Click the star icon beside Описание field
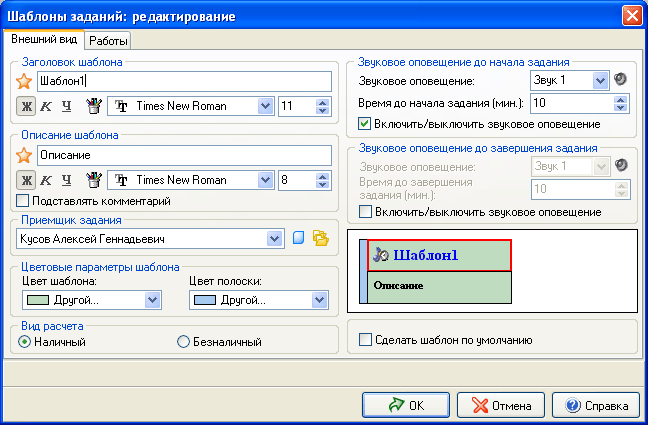The width and height of the screenshot is (648, 425). (x=25, y=155)
